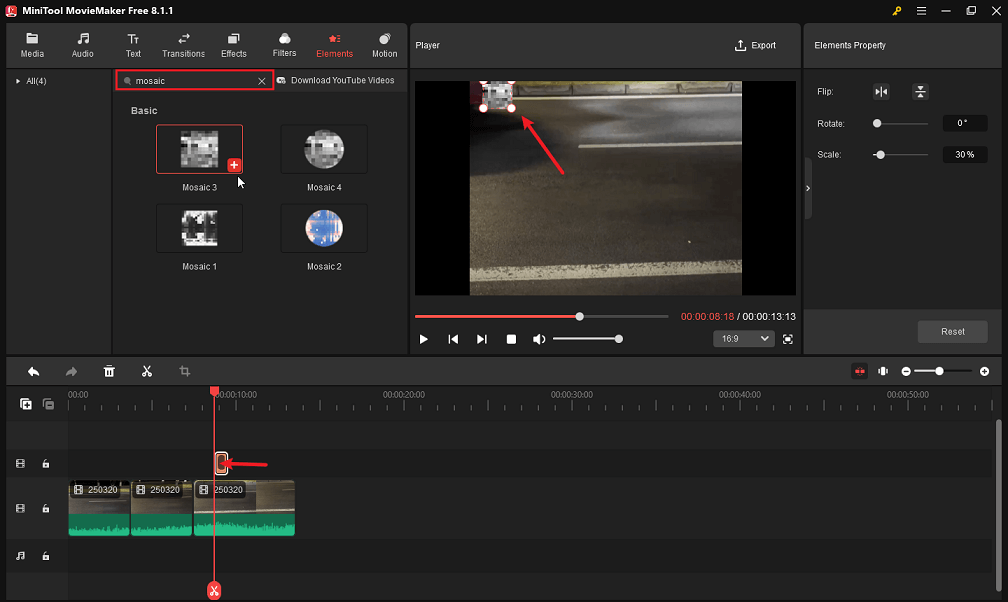Select the mosaic element clip on timeline
The height and width of the screenshot is (602, 1008).
point(221,463)
